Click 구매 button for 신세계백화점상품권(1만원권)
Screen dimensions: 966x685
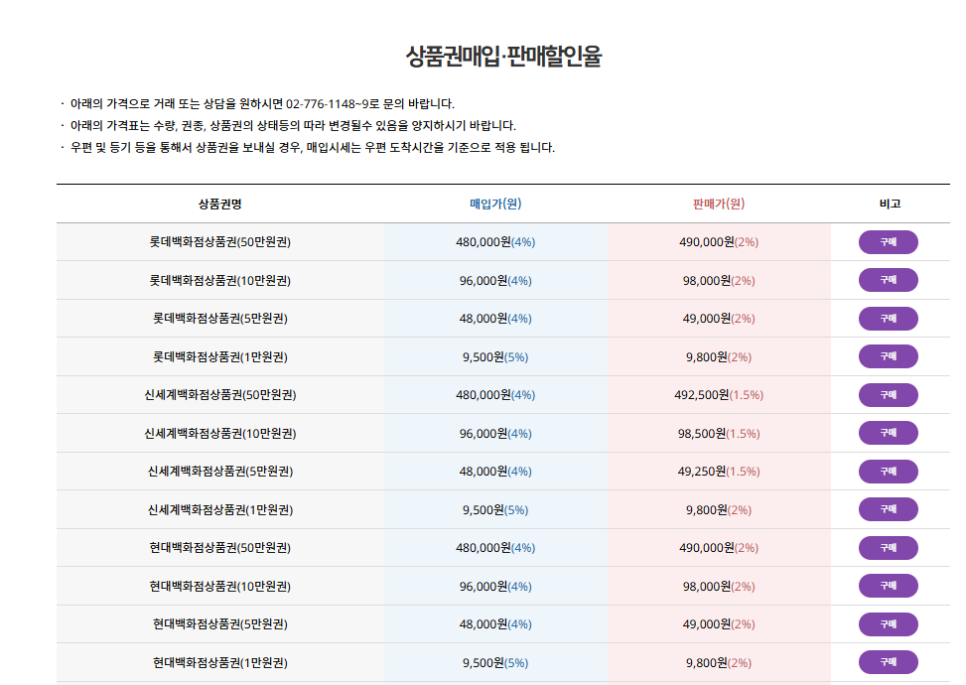coord(888,509)
